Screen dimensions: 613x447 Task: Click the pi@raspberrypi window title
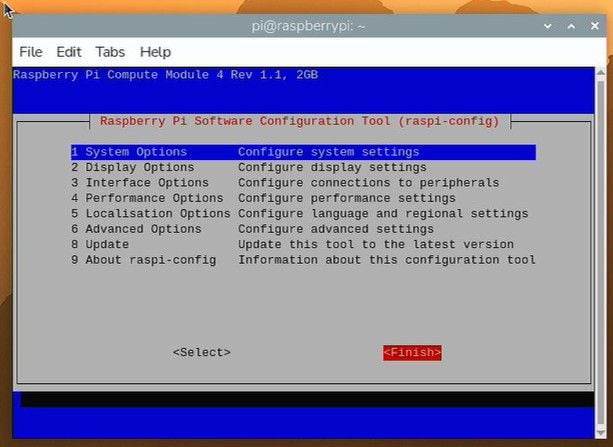[308, 26]
